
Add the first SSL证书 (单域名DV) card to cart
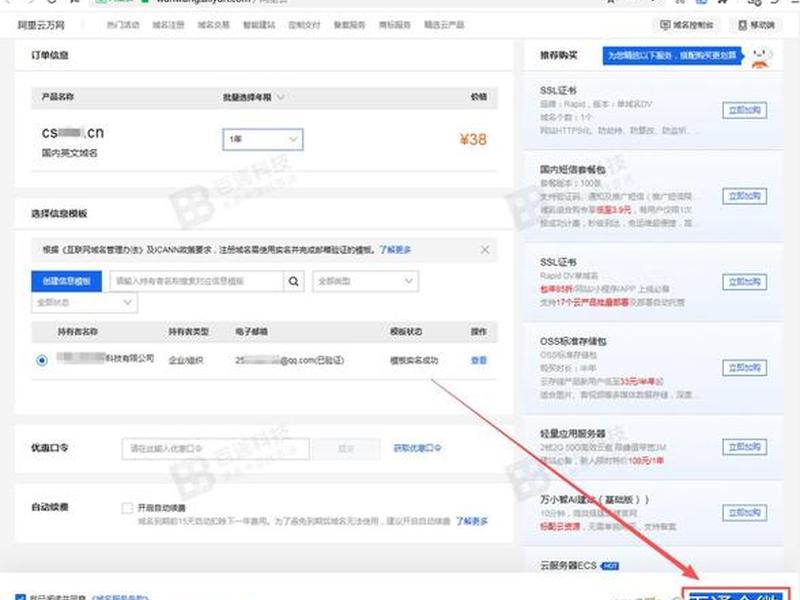[x=744, y=110]
